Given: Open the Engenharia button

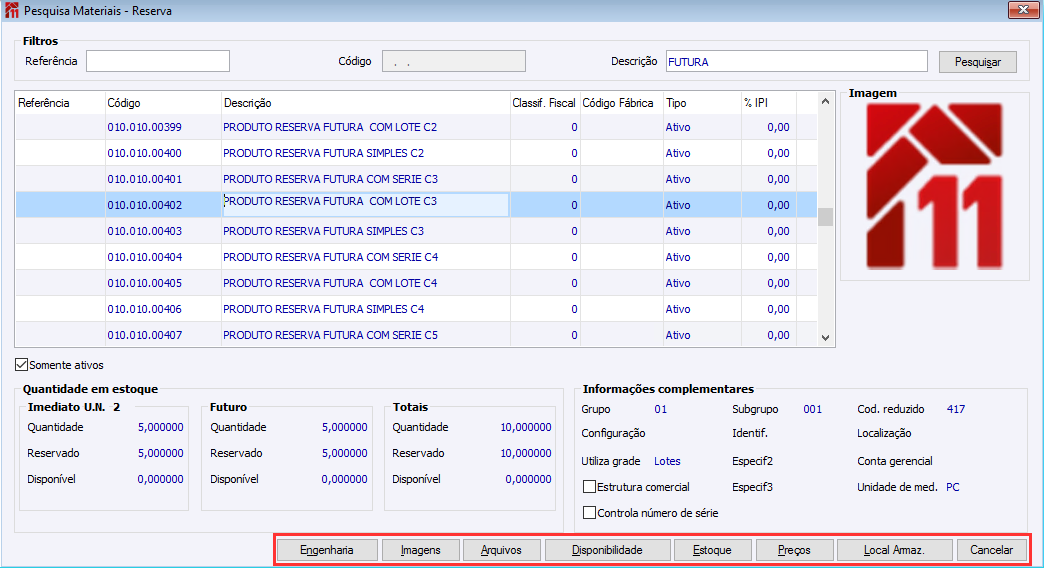Looking at the screenshot, I should point(327,550).
